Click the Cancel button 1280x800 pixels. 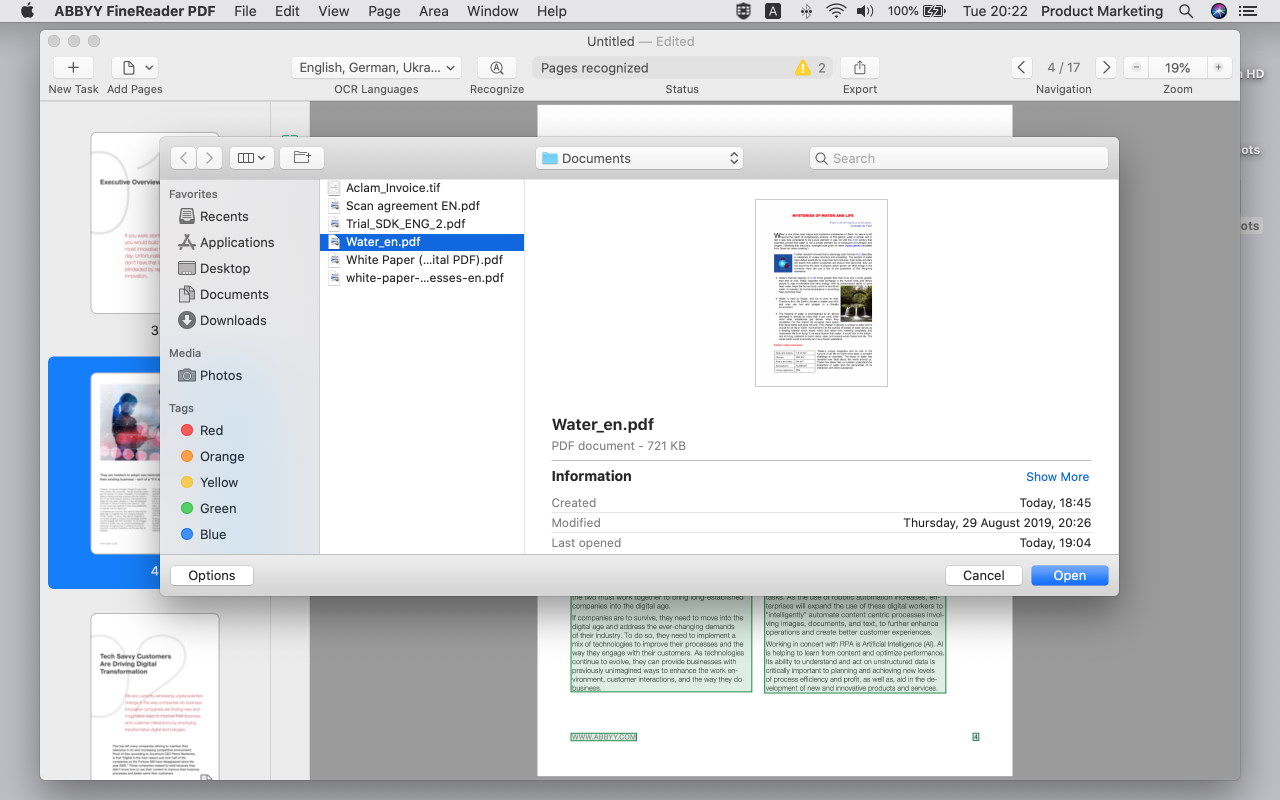click(x=984, y=575)
